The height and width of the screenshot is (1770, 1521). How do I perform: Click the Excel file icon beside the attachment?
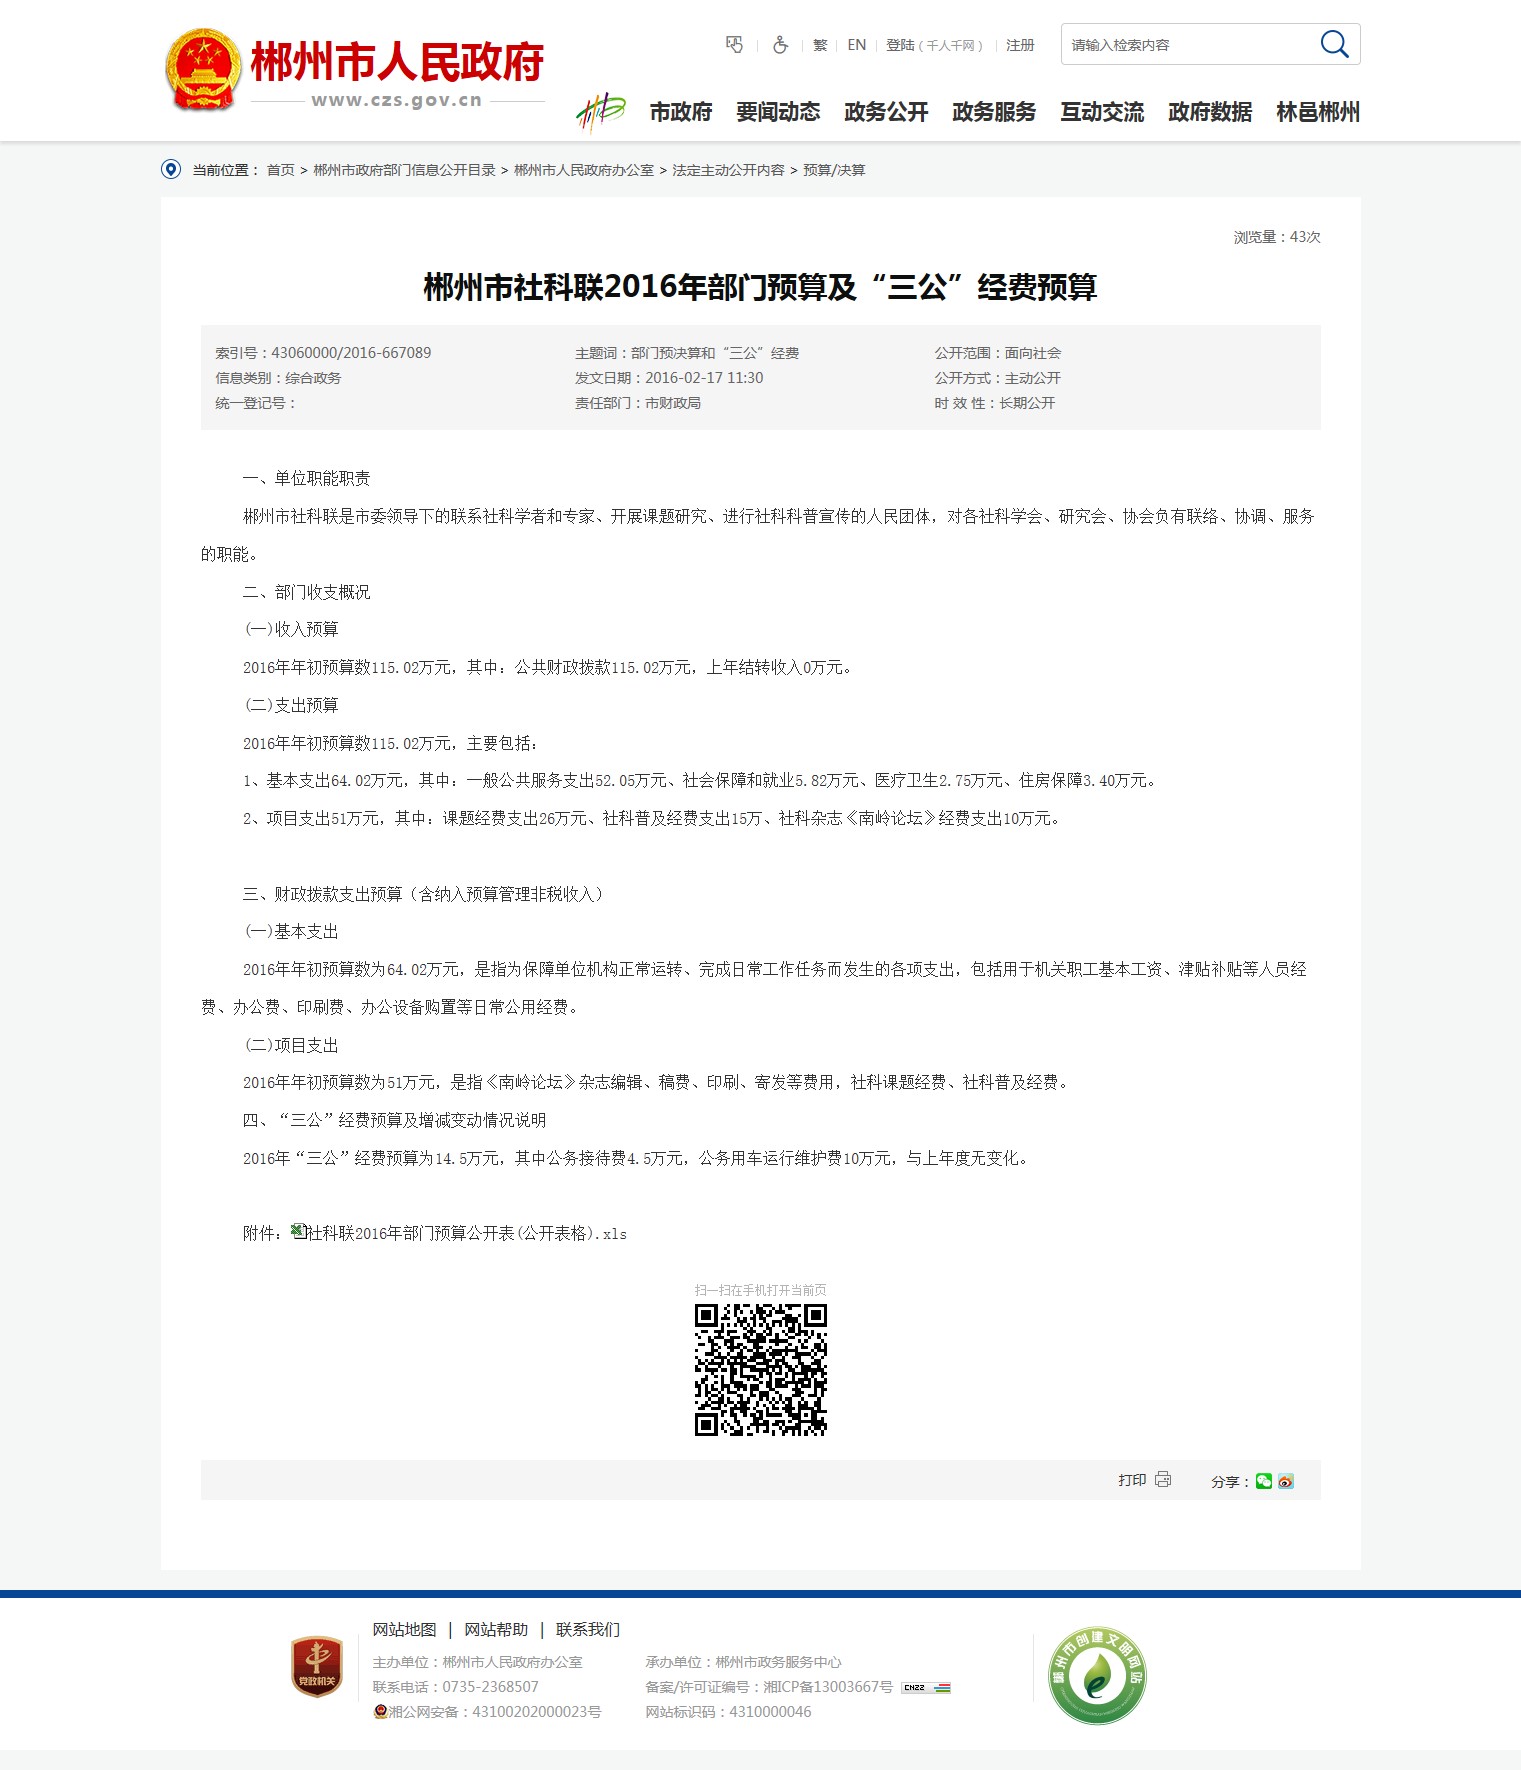[x=298, y=1231]
